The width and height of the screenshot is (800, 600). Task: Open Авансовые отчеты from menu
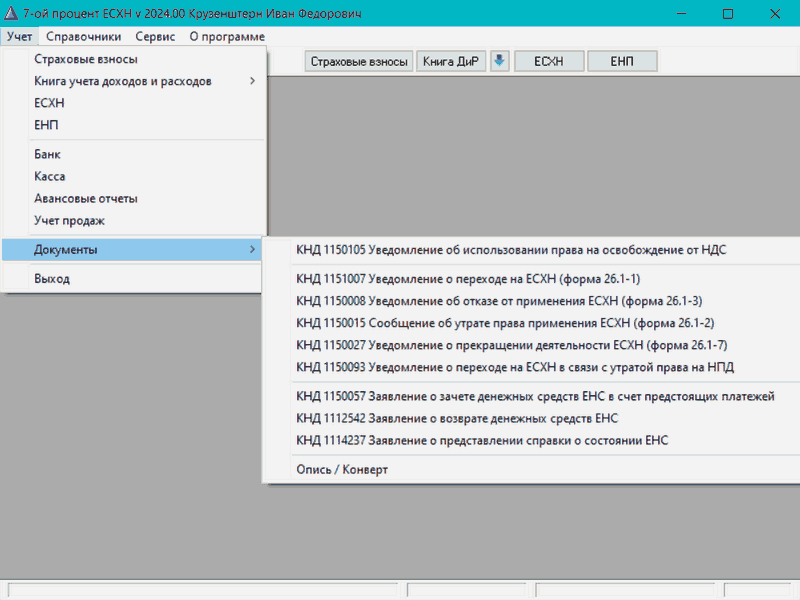tap(86, 198)
